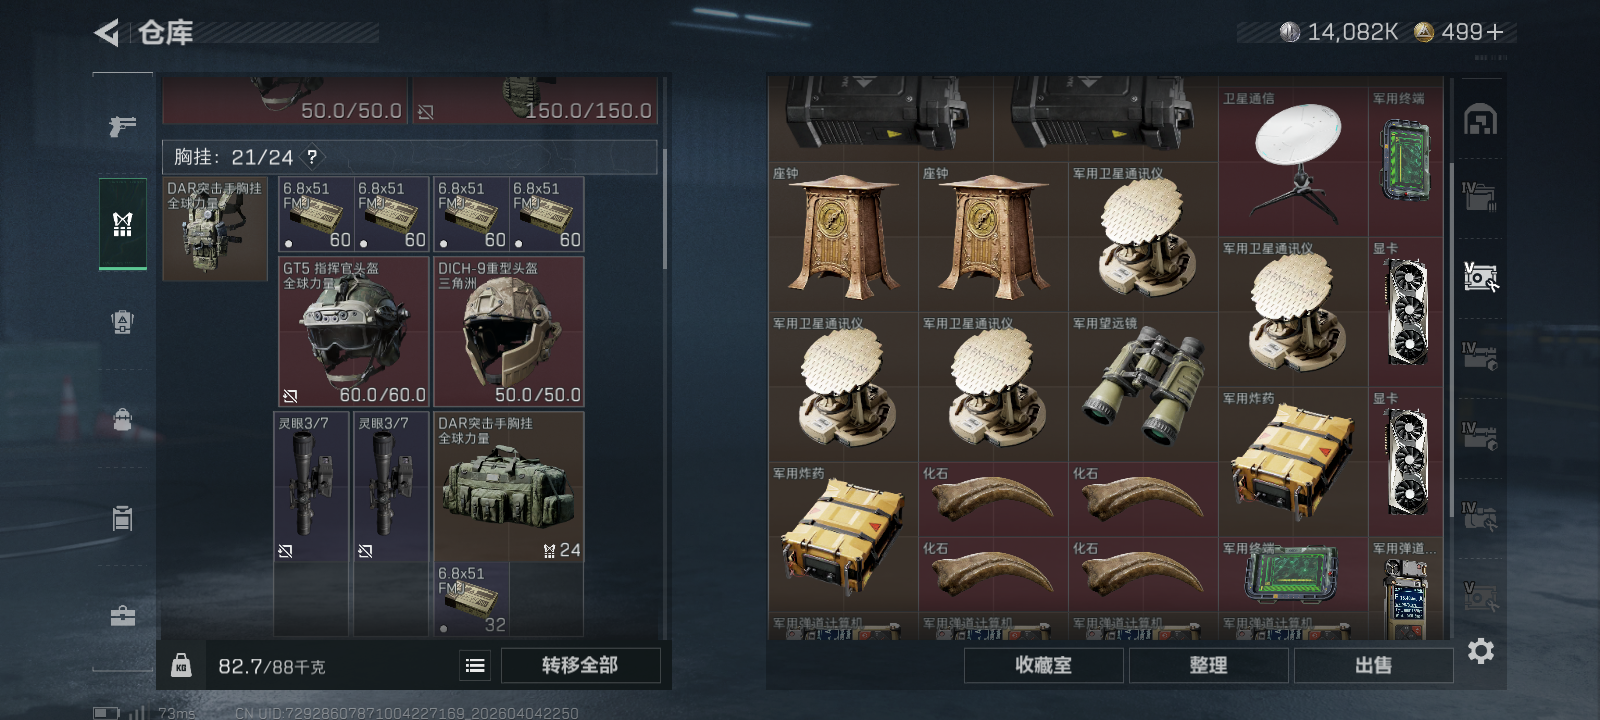Open the briefcase category in left sidebar
This screenshot has height=720, width=1600.
[x=122, y=615]
